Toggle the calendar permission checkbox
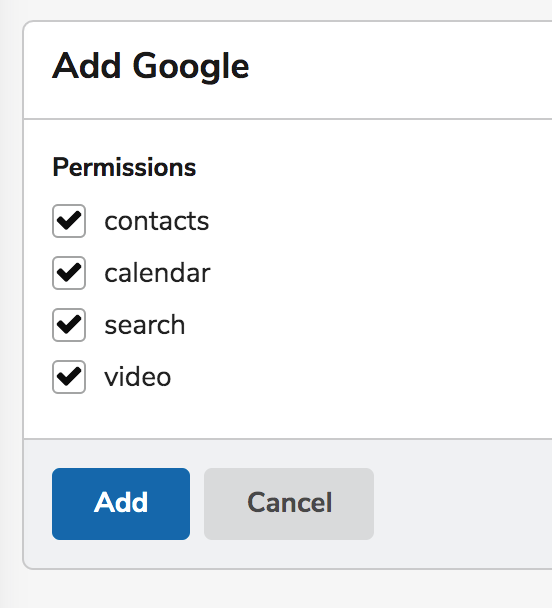The width and height of the screenshot is (552, 608). pyautogui.click(x=69, y=273)
